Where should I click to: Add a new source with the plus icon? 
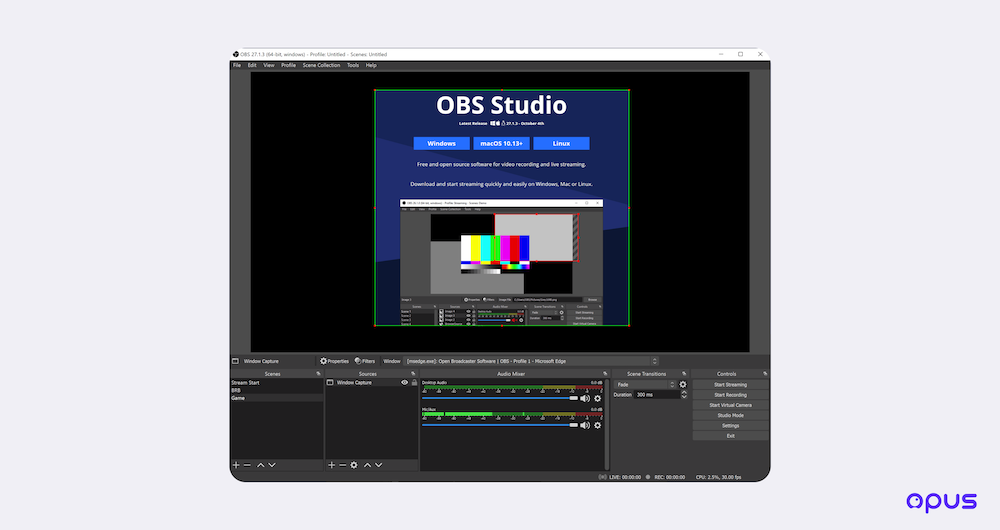click(x=331, y=465)
